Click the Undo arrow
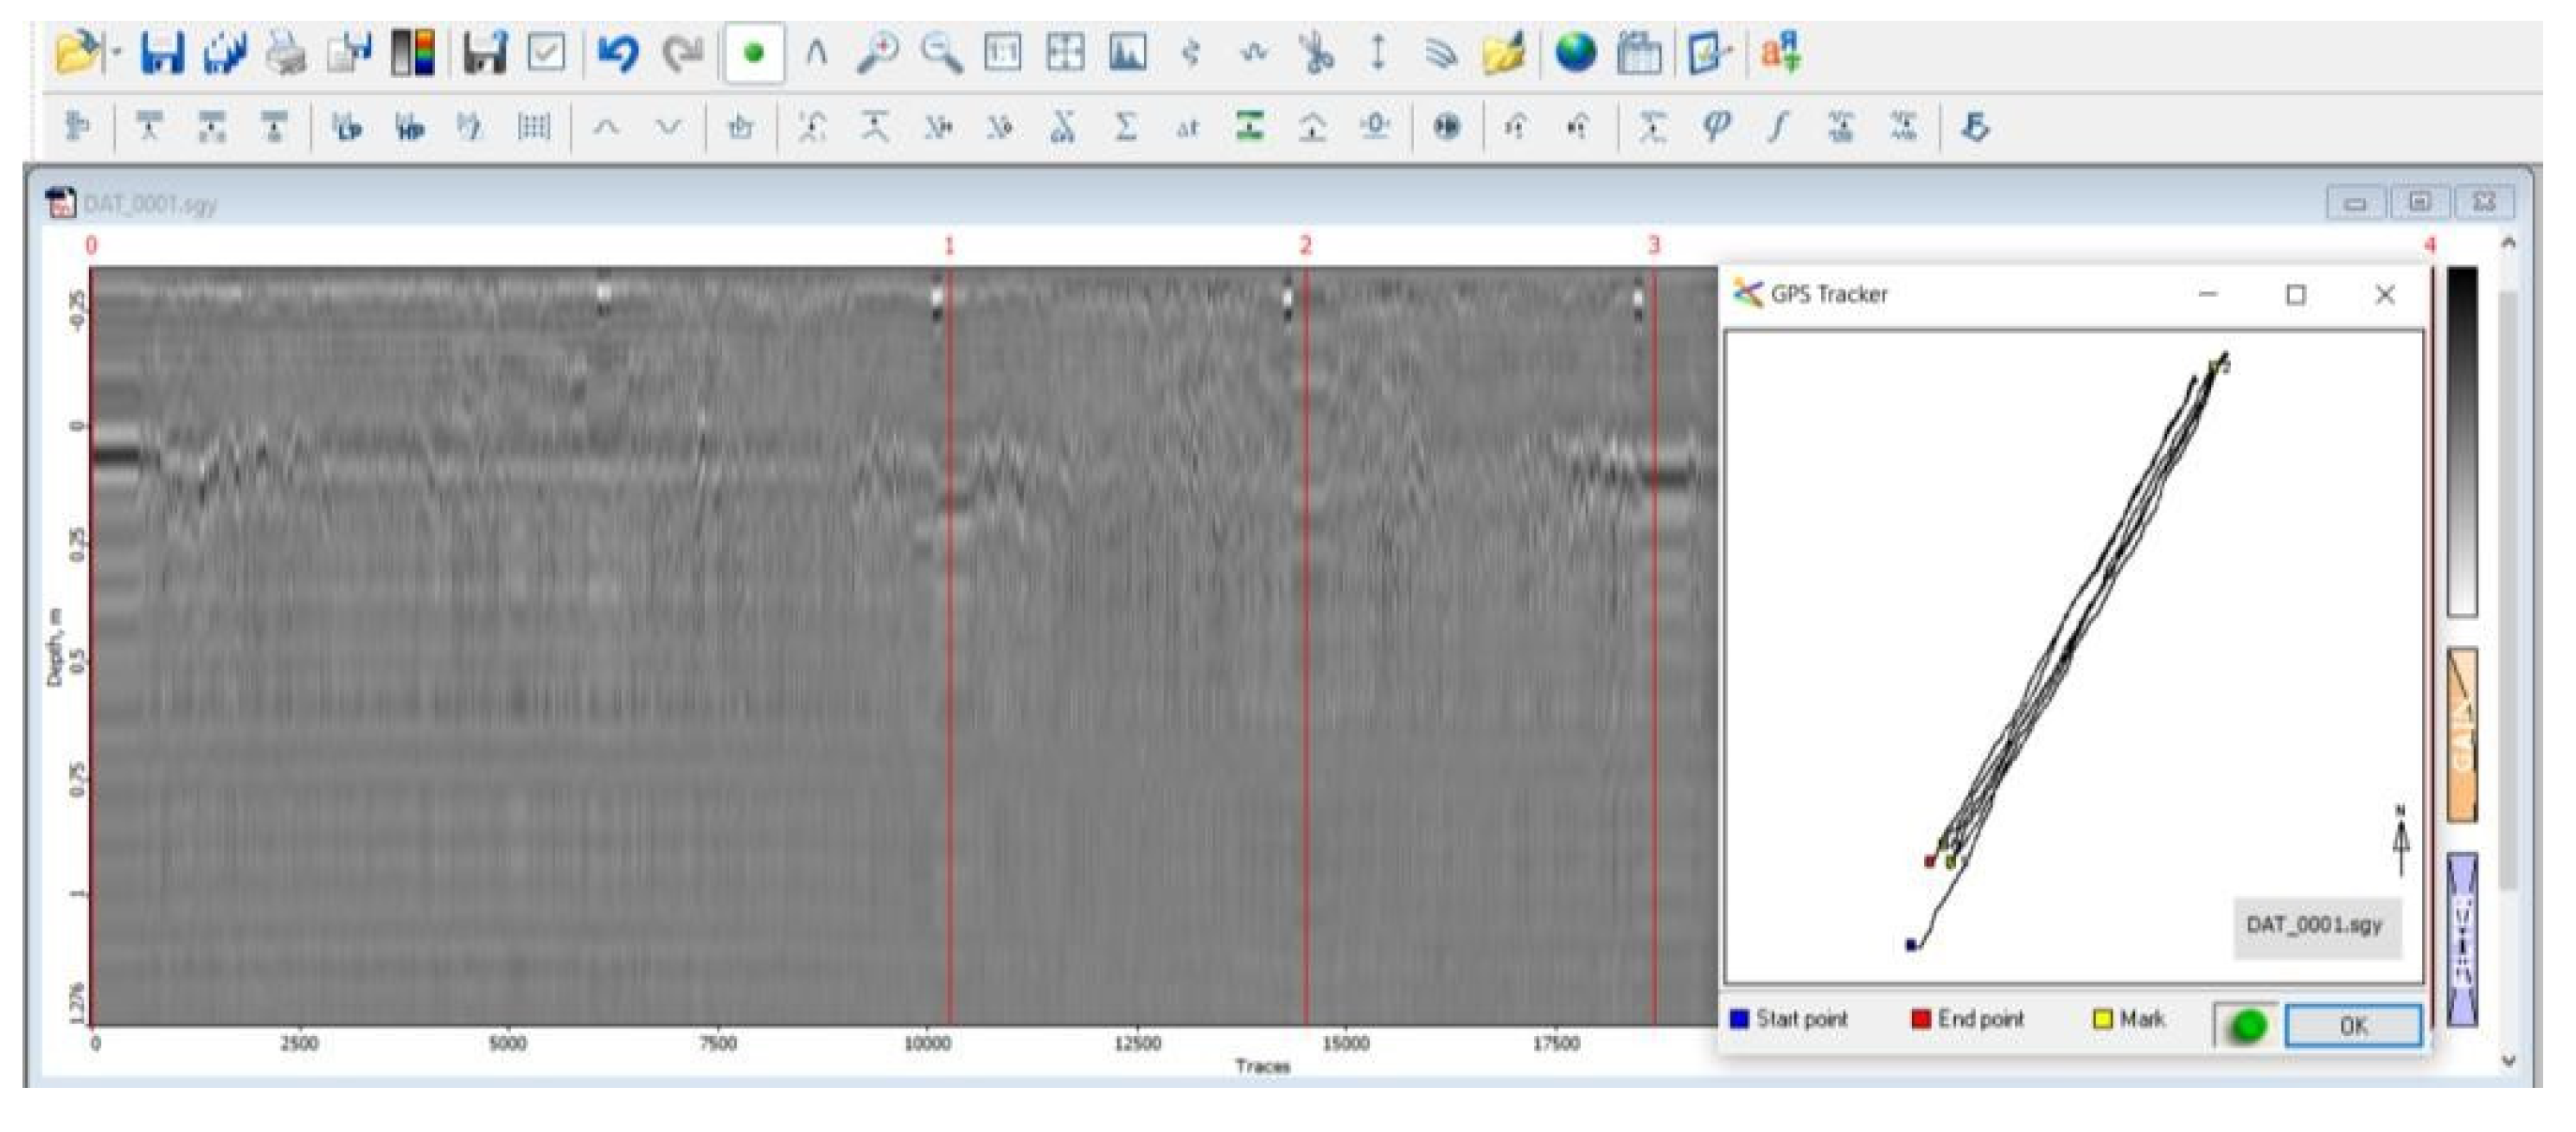 (x=617, y=53)
